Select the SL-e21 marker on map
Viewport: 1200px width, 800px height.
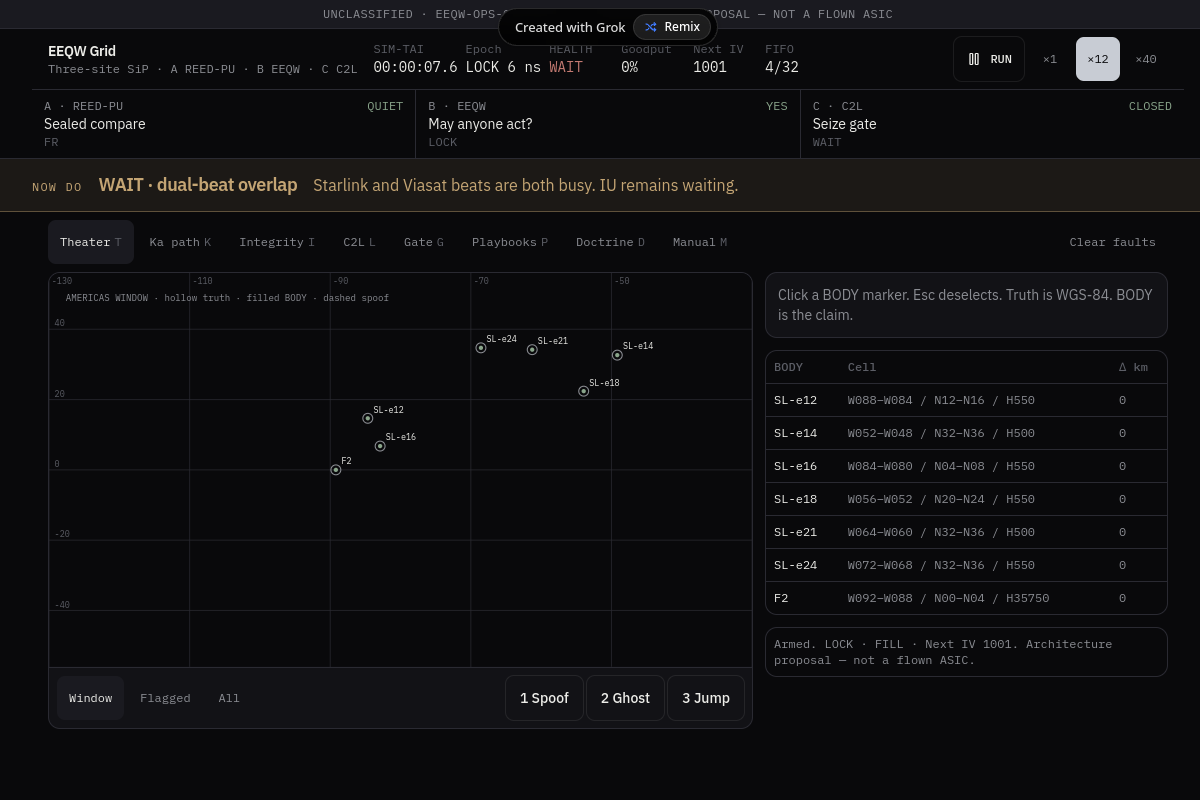coord(532,350)
